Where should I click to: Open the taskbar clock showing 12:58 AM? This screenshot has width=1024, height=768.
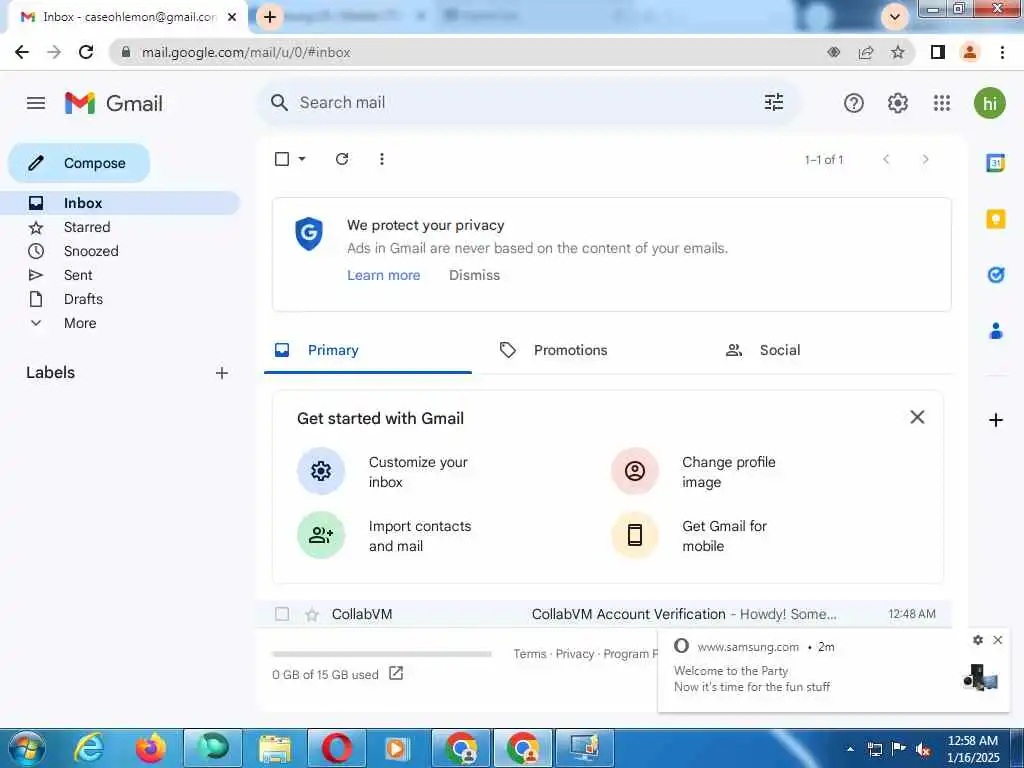click(972, 748)
